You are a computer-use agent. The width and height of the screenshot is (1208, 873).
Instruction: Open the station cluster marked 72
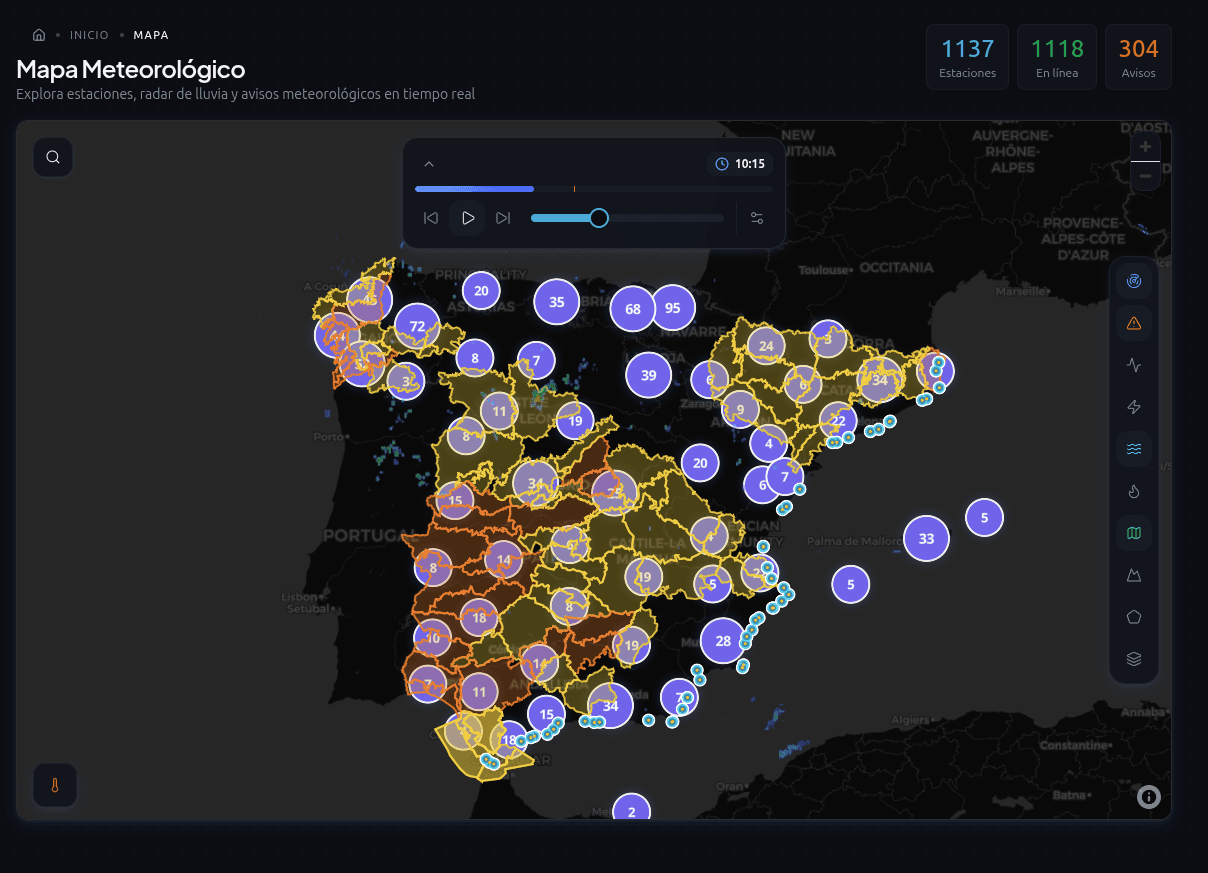(x=417, y=326)
